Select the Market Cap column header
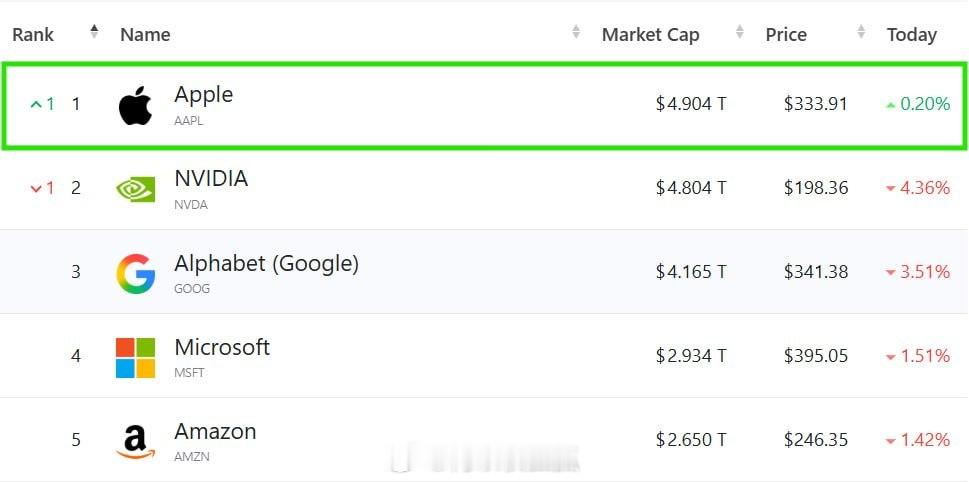The width and height of the screenshot is (969, 482). 650,35
